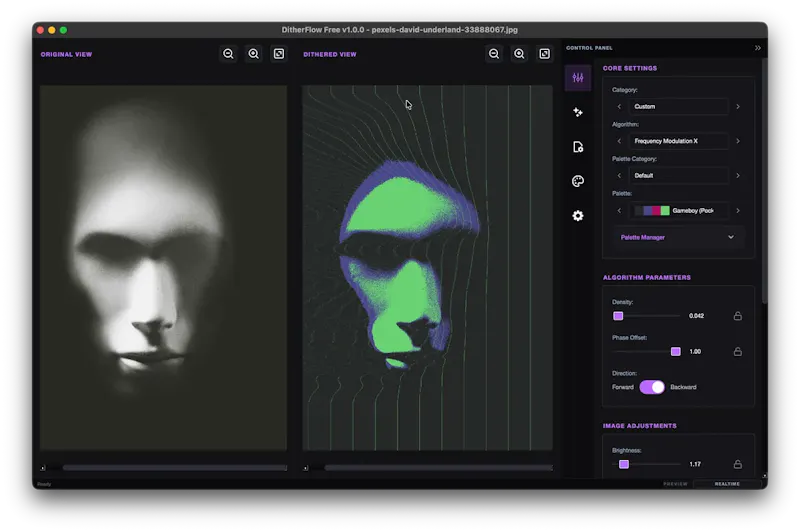Zoom in on the Dithered View
The width and height of the screenshot is (800, 532).
point(519,54)
